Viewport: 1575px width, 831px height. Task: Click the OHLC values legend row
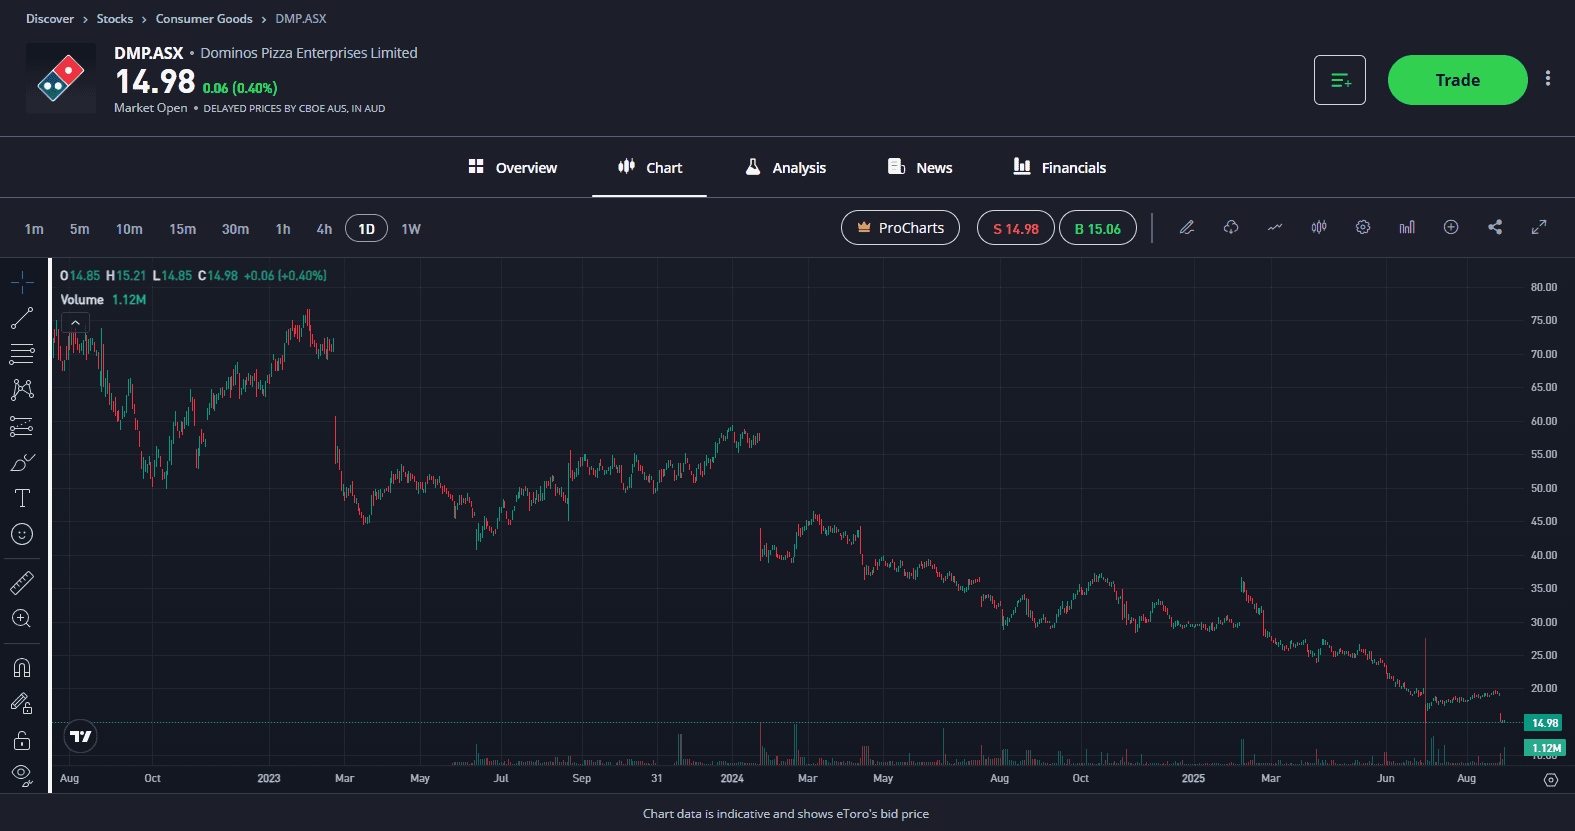coord(193,276)
